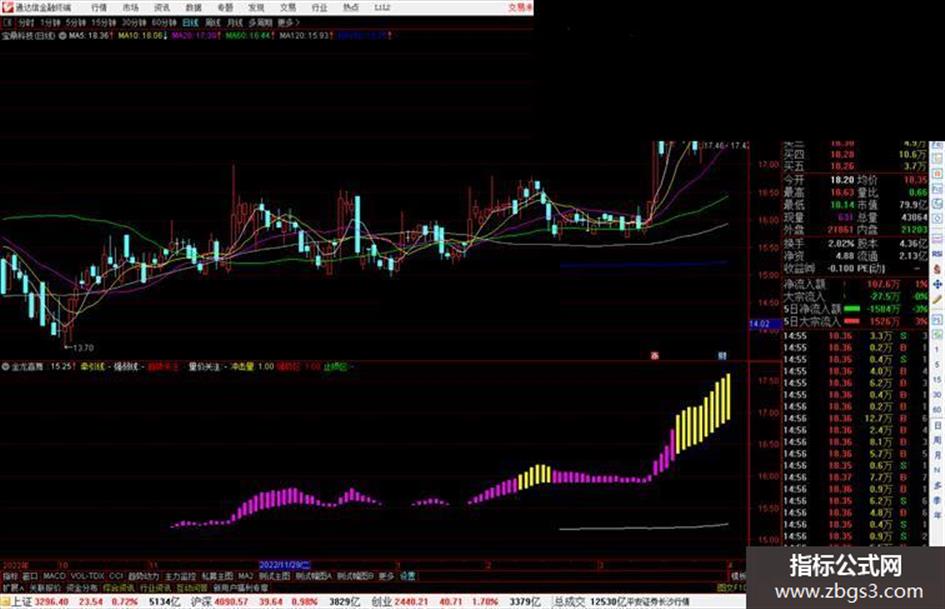Select the pencil drawing tool in the right toolbar
The image size is (945, 609).
coord(937,299)
